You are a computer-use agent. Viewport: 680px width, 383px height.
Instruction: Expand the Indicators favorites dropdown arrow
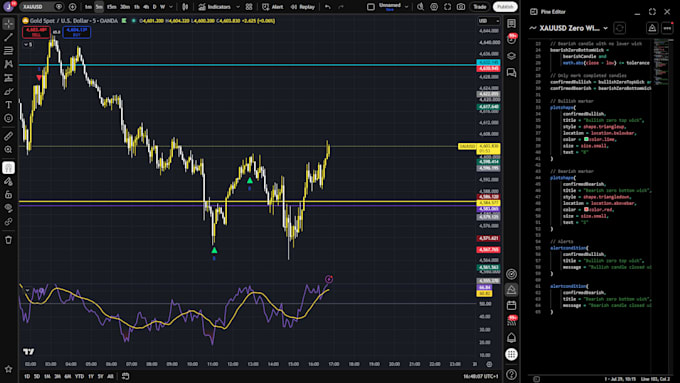pos(238,7)
